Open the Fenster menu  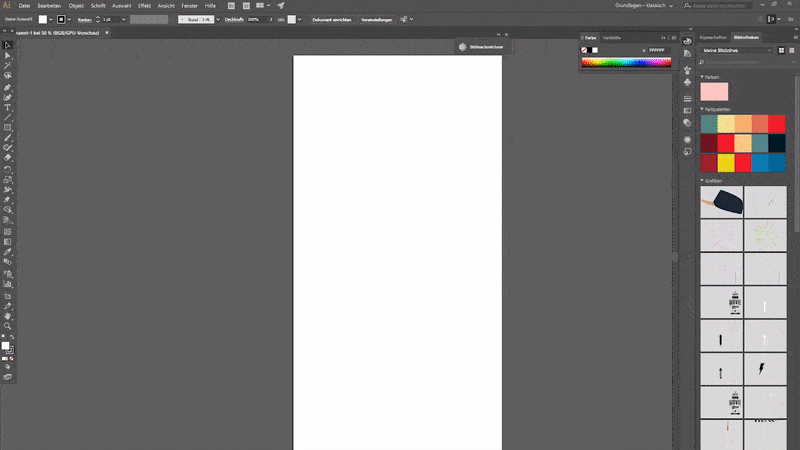(189, 6)
